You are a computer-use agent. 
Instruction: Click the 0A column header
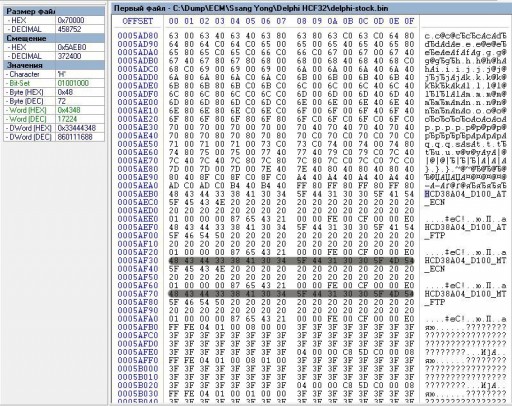pyautogui.click(x=332, y=21)
